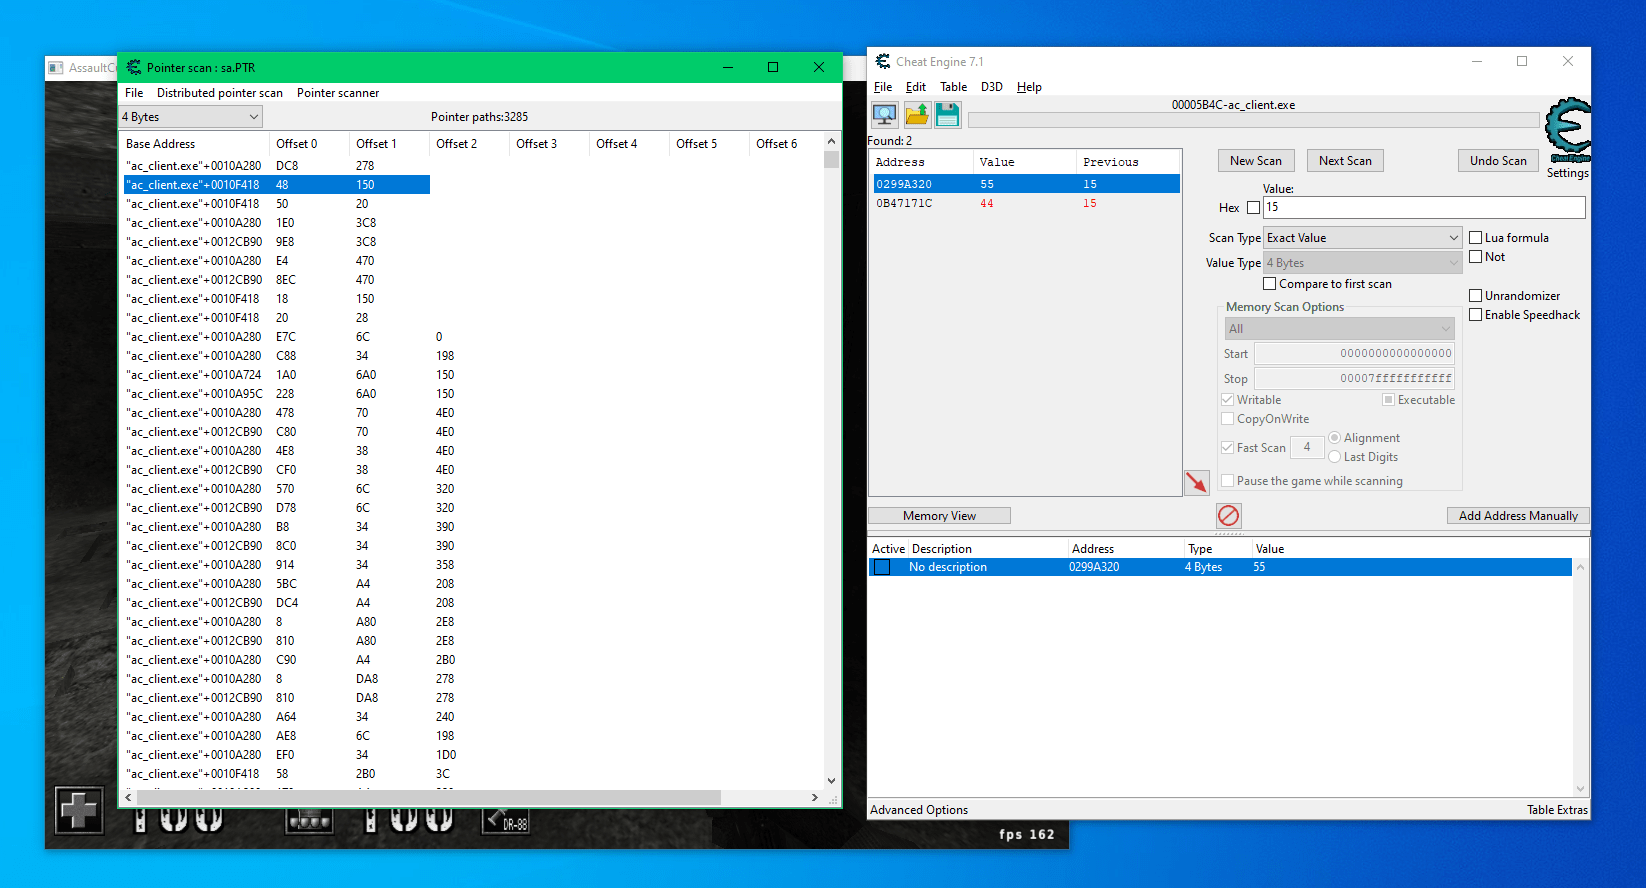1646x888 pixels.
Task: Open the Memory View
Action: click(939, 516)
